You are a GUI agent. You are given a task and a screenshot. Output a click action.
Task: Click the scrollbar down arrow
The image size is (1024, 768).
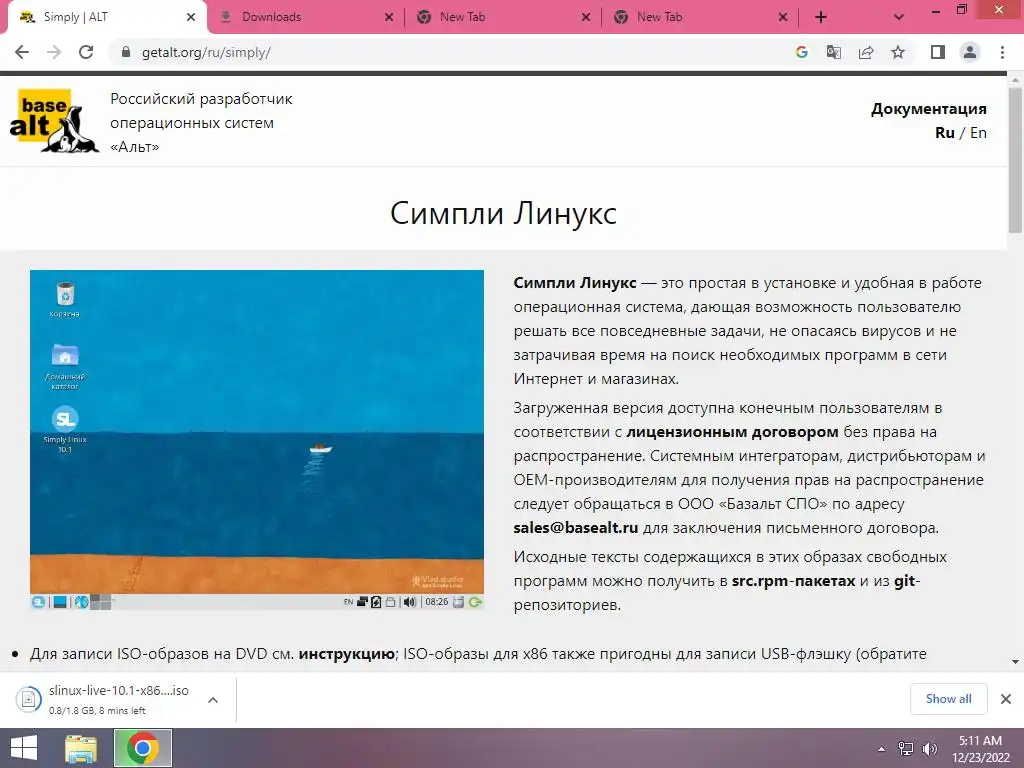pos(1015,662)
